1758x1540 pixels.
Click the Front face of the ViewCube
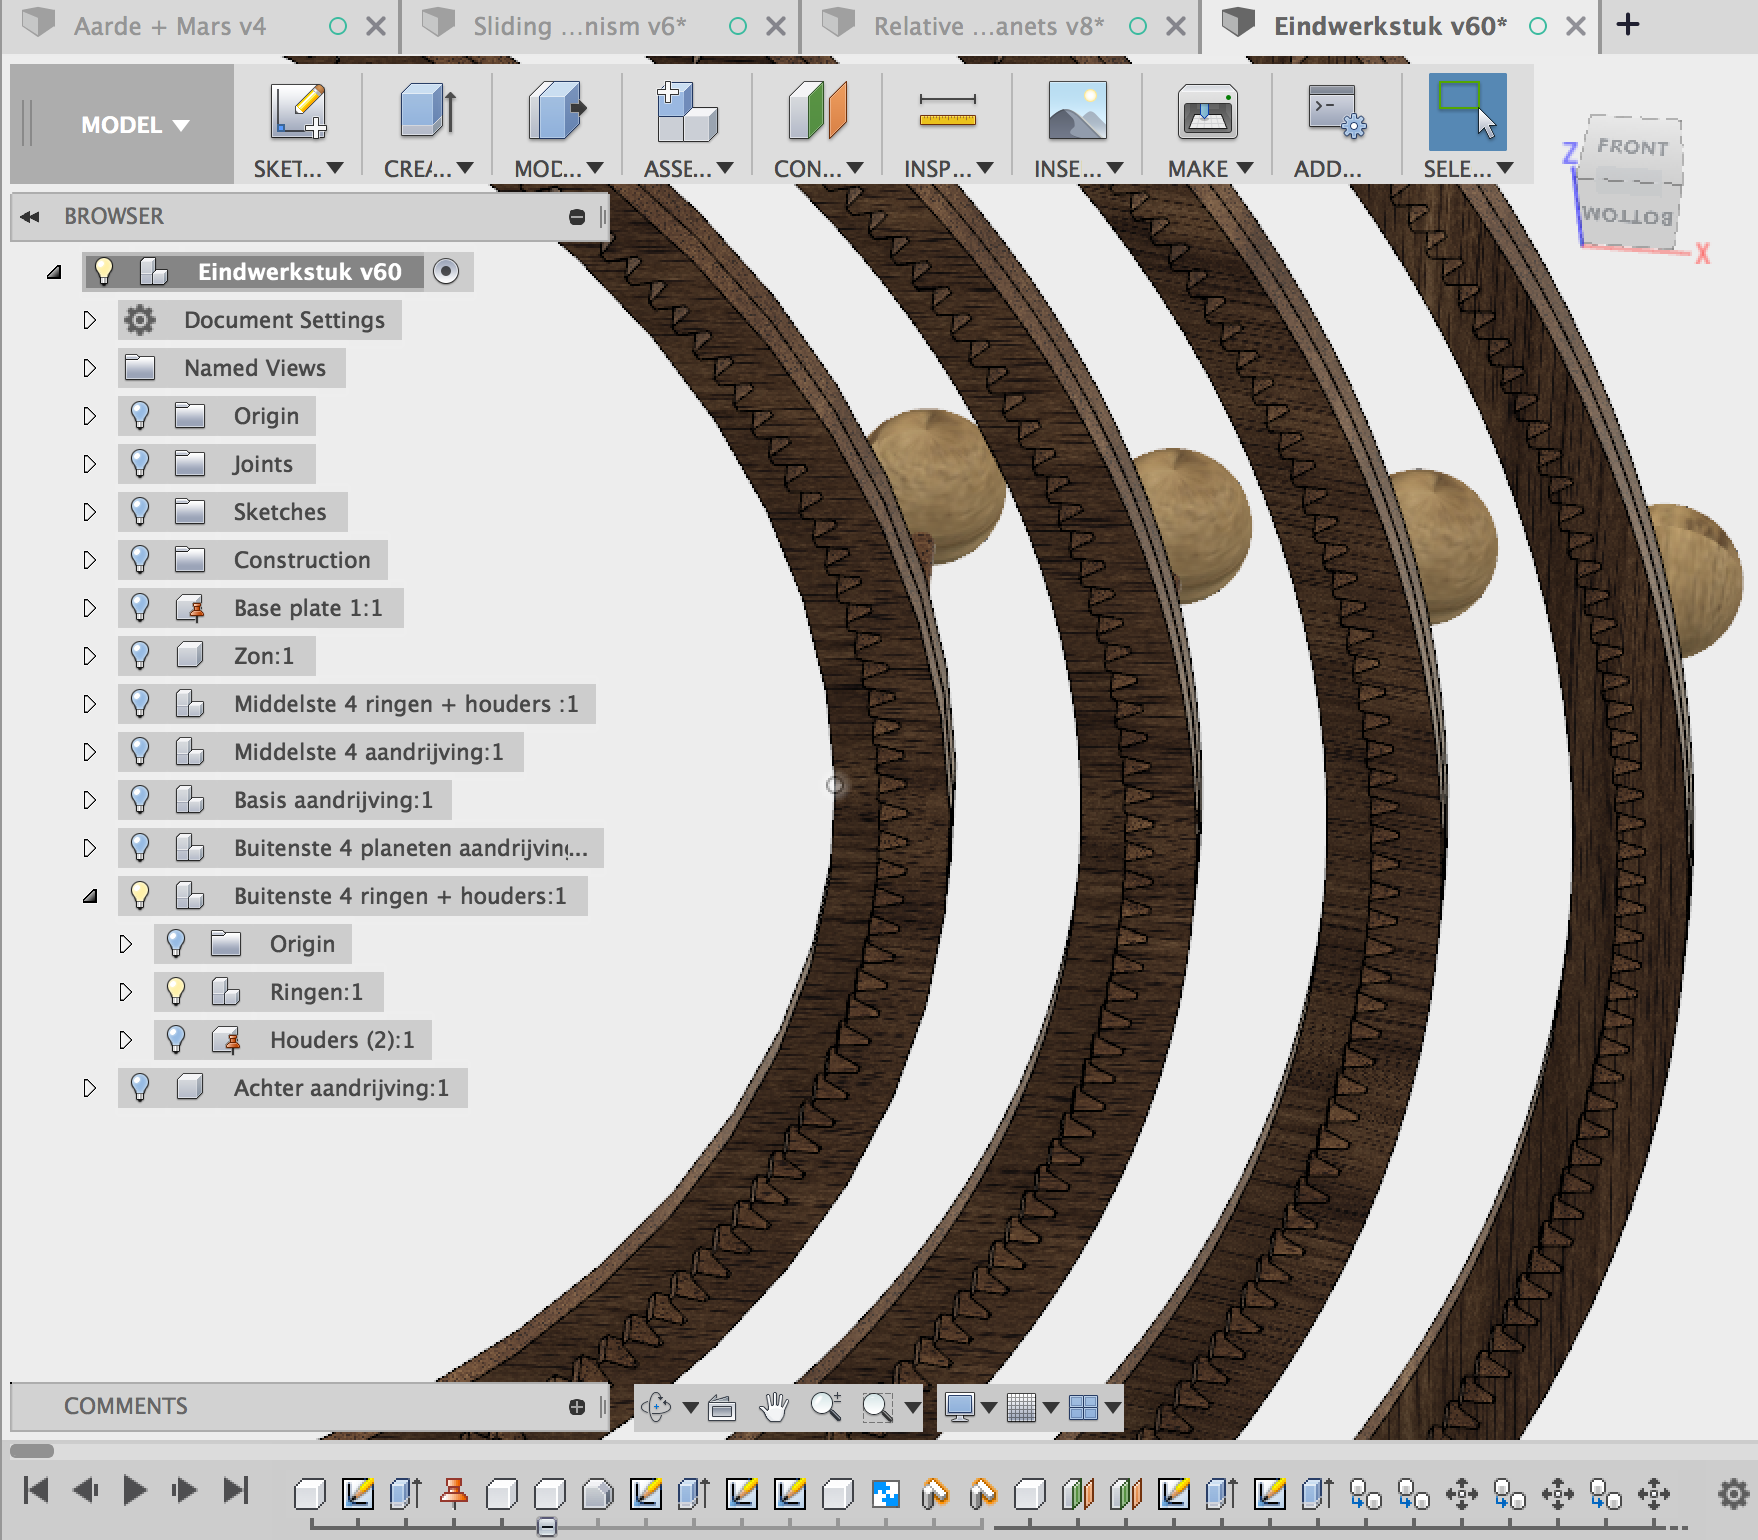pyautogui.click(x=1632, y=147)
